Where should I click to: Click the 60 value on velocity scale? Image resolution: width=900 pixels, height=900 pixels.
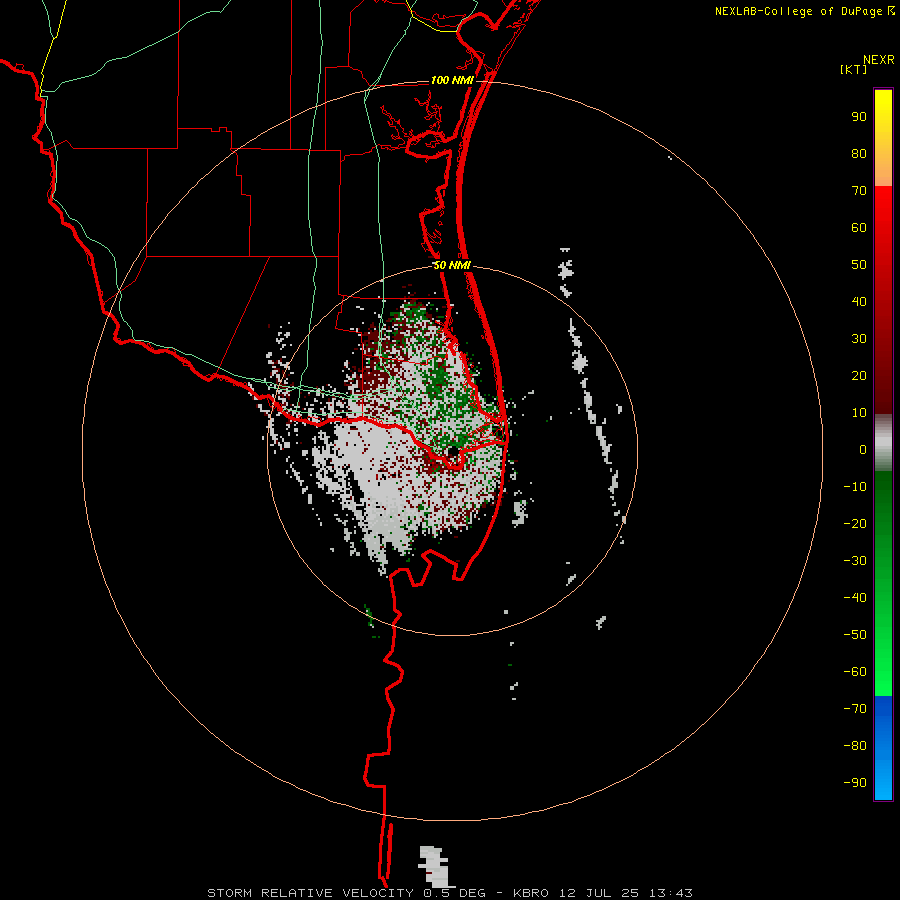[x=859, y=227]
